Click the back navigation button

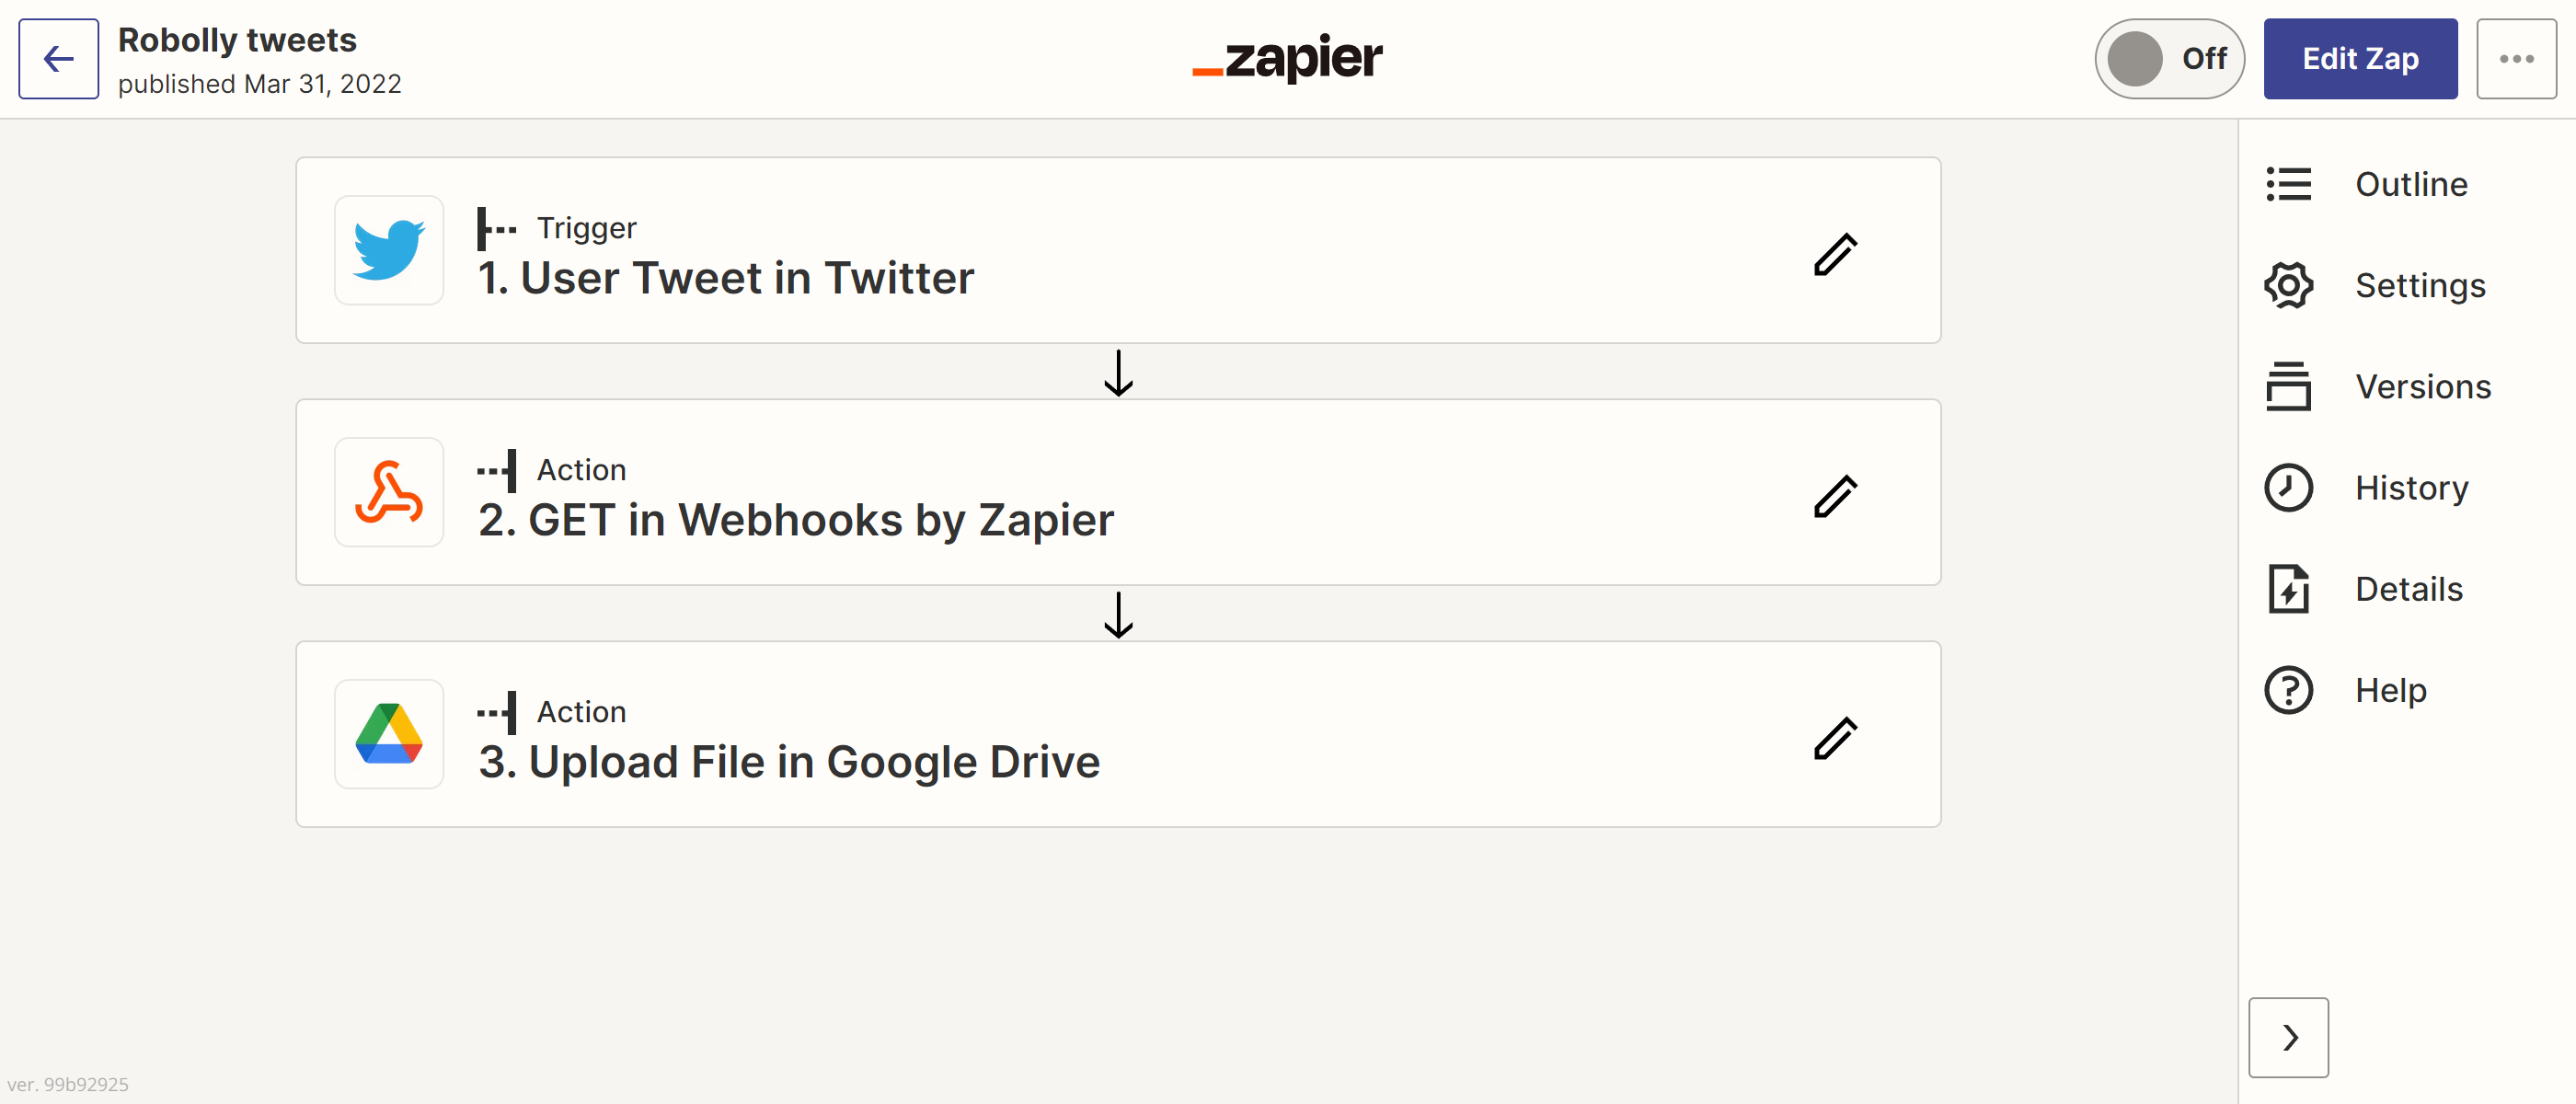pyautogui.click(x=59, y=59)
